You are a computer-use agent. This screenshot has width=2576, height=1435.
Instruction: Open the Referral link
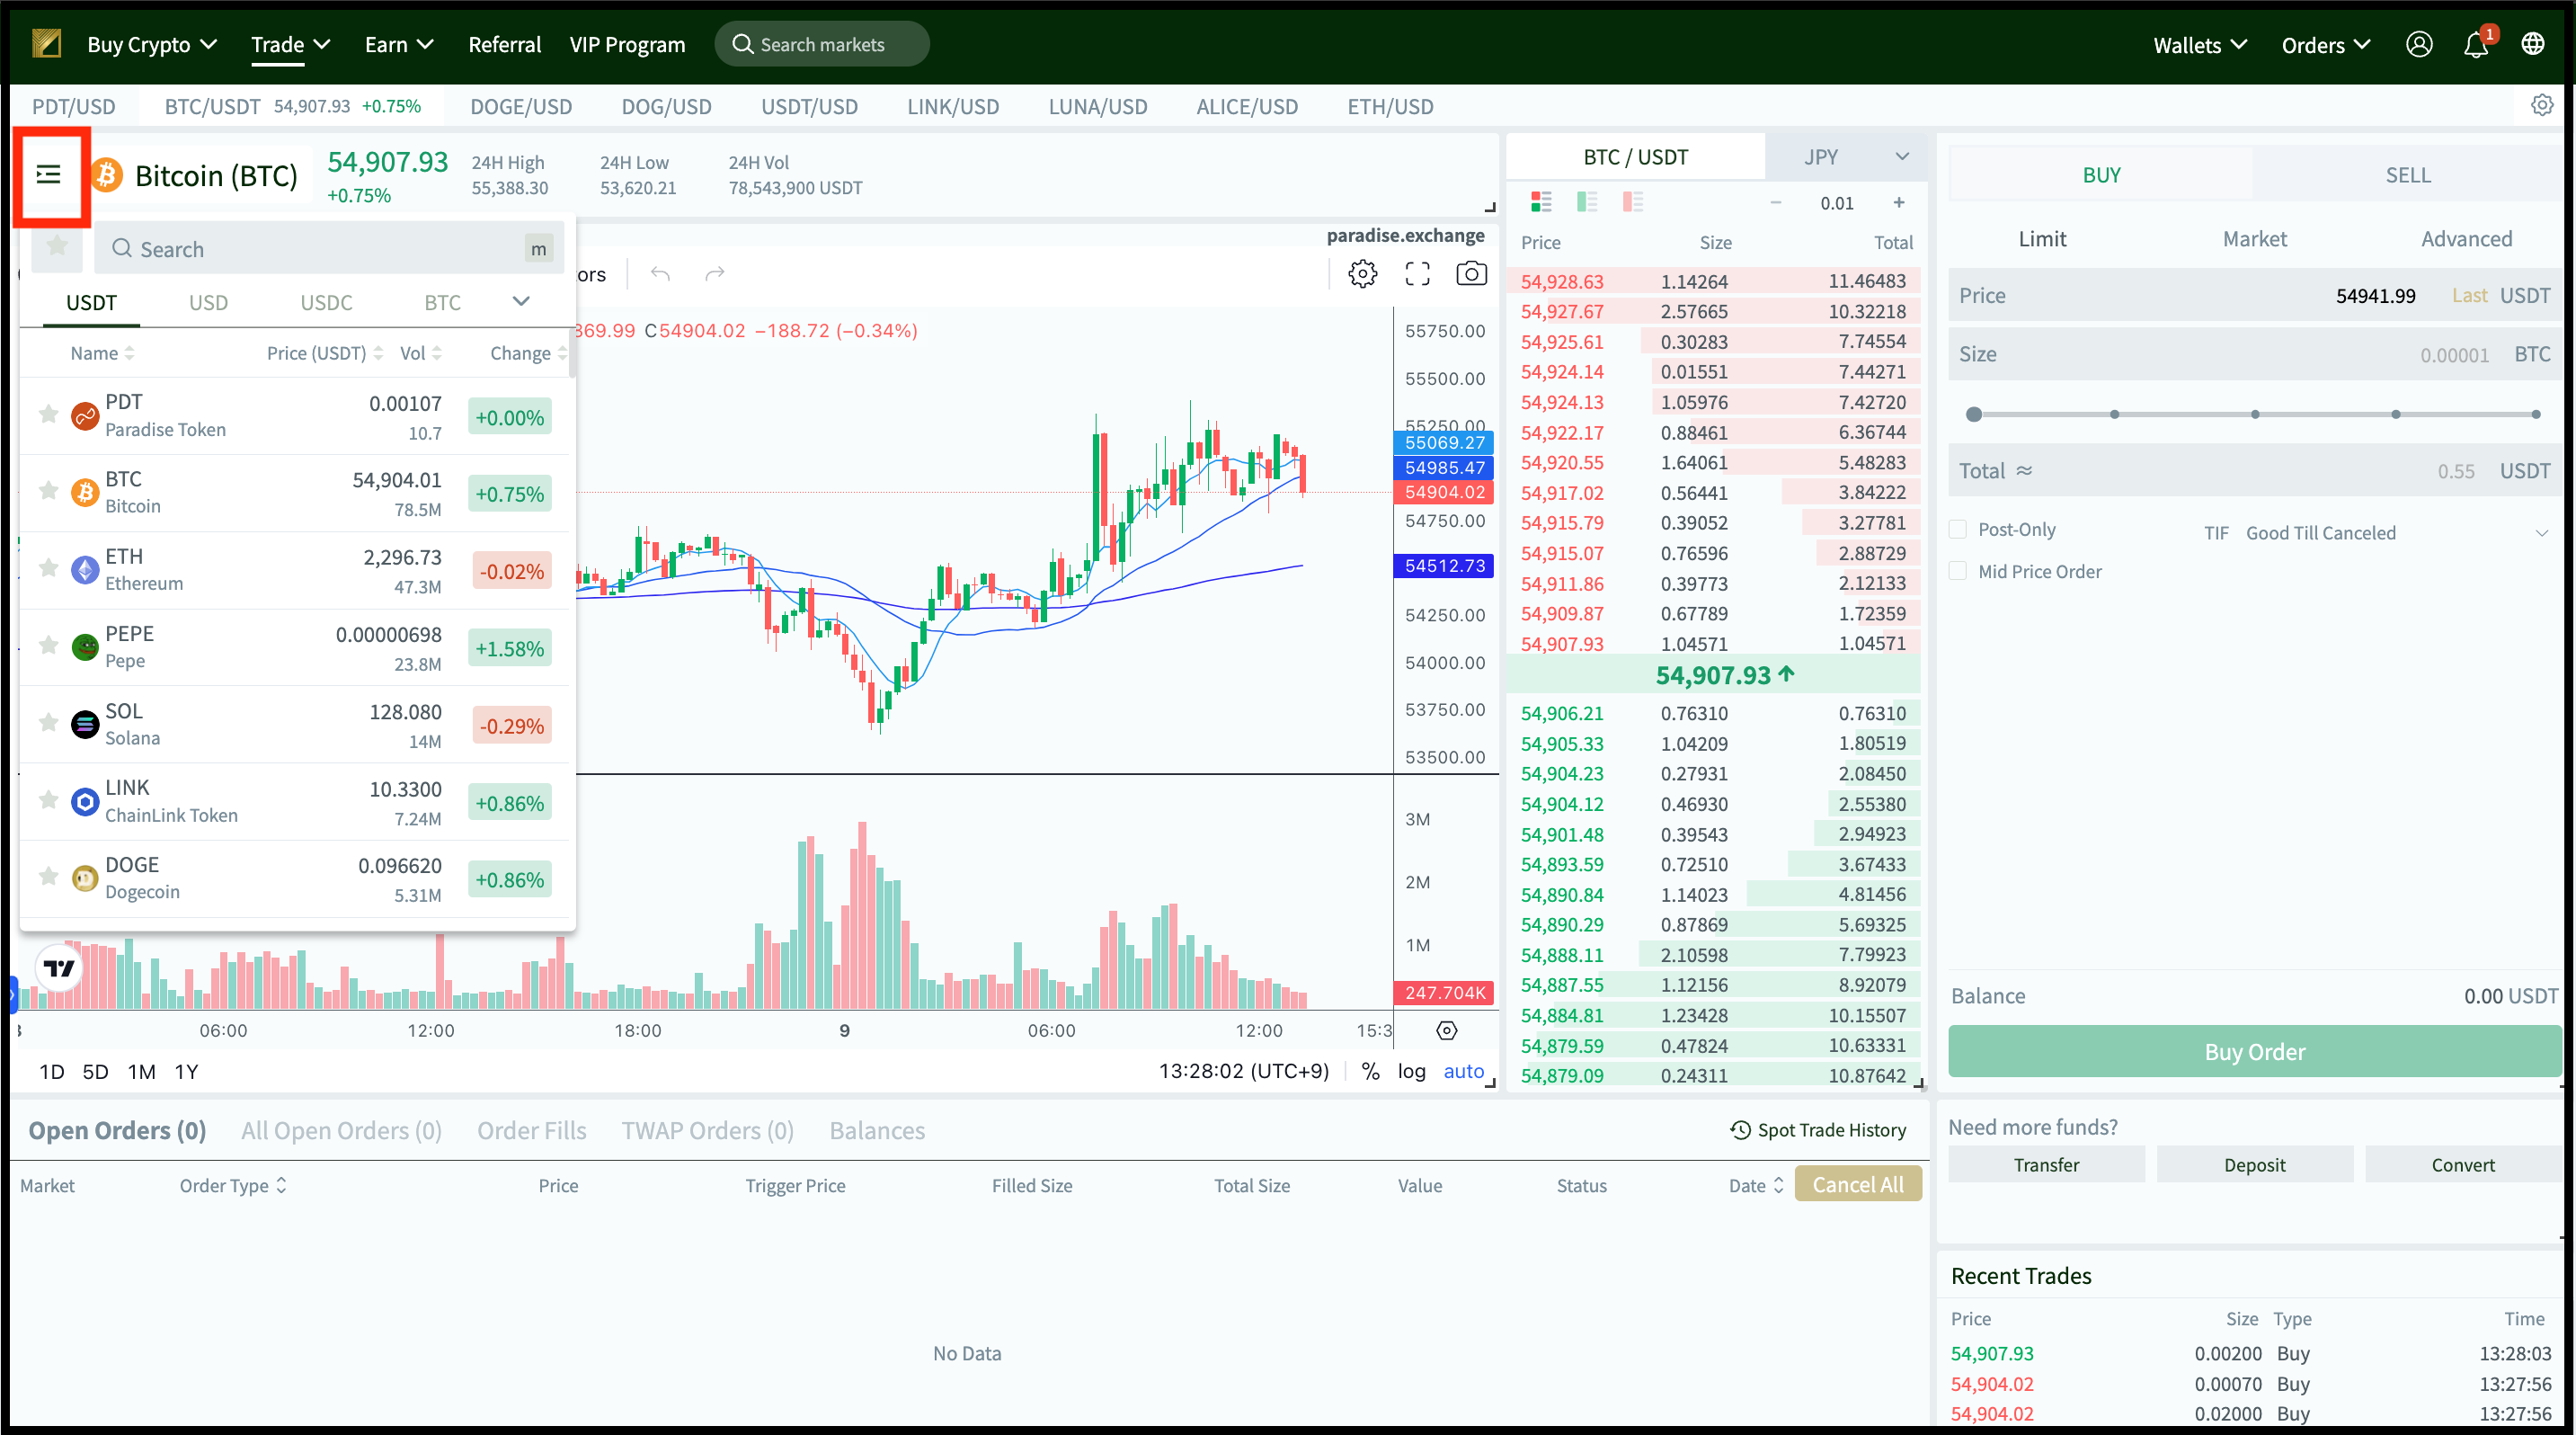(x=504, y=44)
